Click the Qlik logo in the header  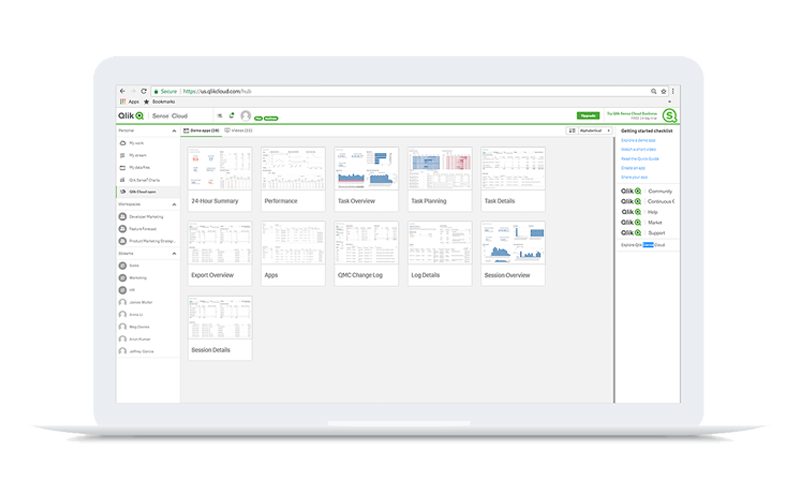tap(132, 116)
